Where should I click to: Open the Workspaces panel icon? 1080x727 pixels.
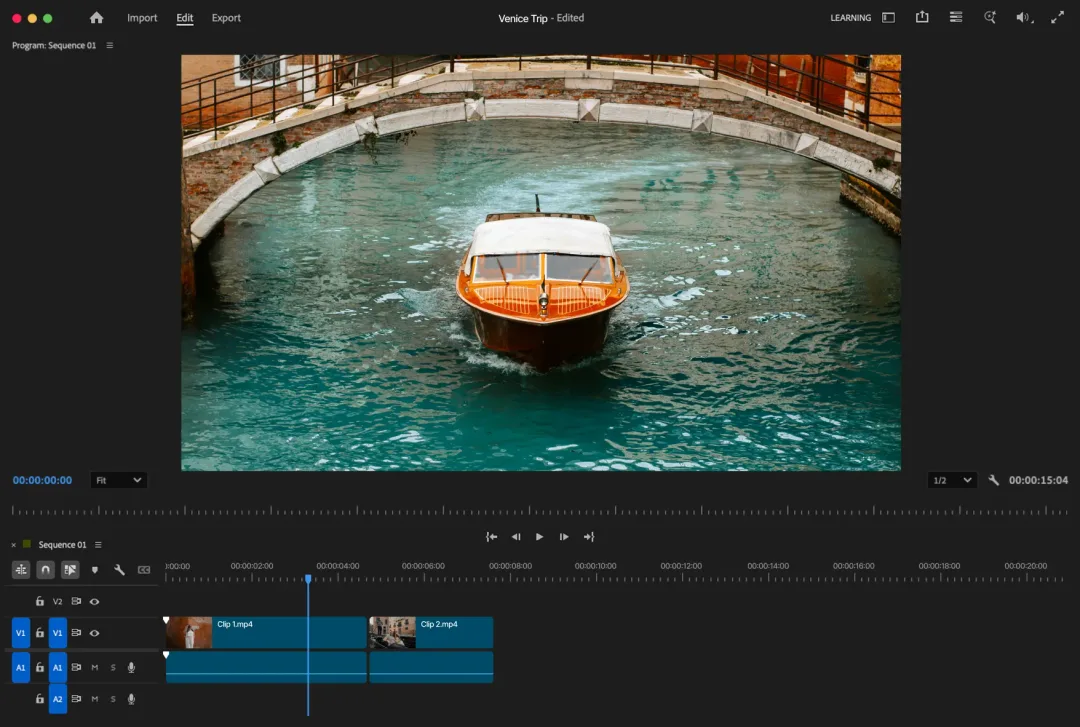click(889, 18)
